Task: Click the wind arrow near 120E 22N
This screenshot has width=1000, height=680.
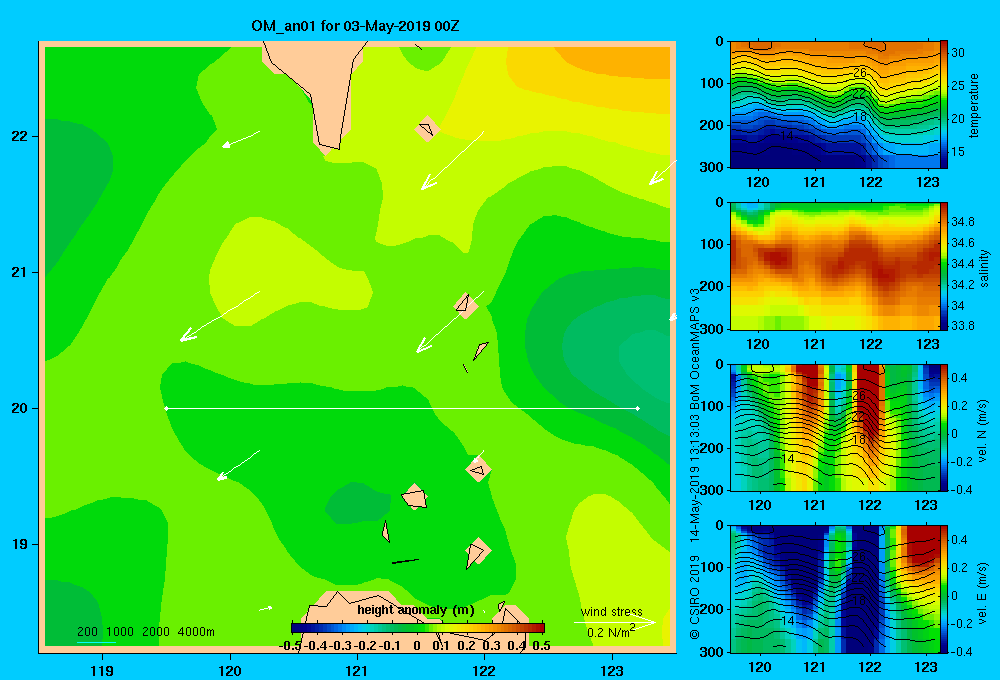Action: click(x=240, y=139)
